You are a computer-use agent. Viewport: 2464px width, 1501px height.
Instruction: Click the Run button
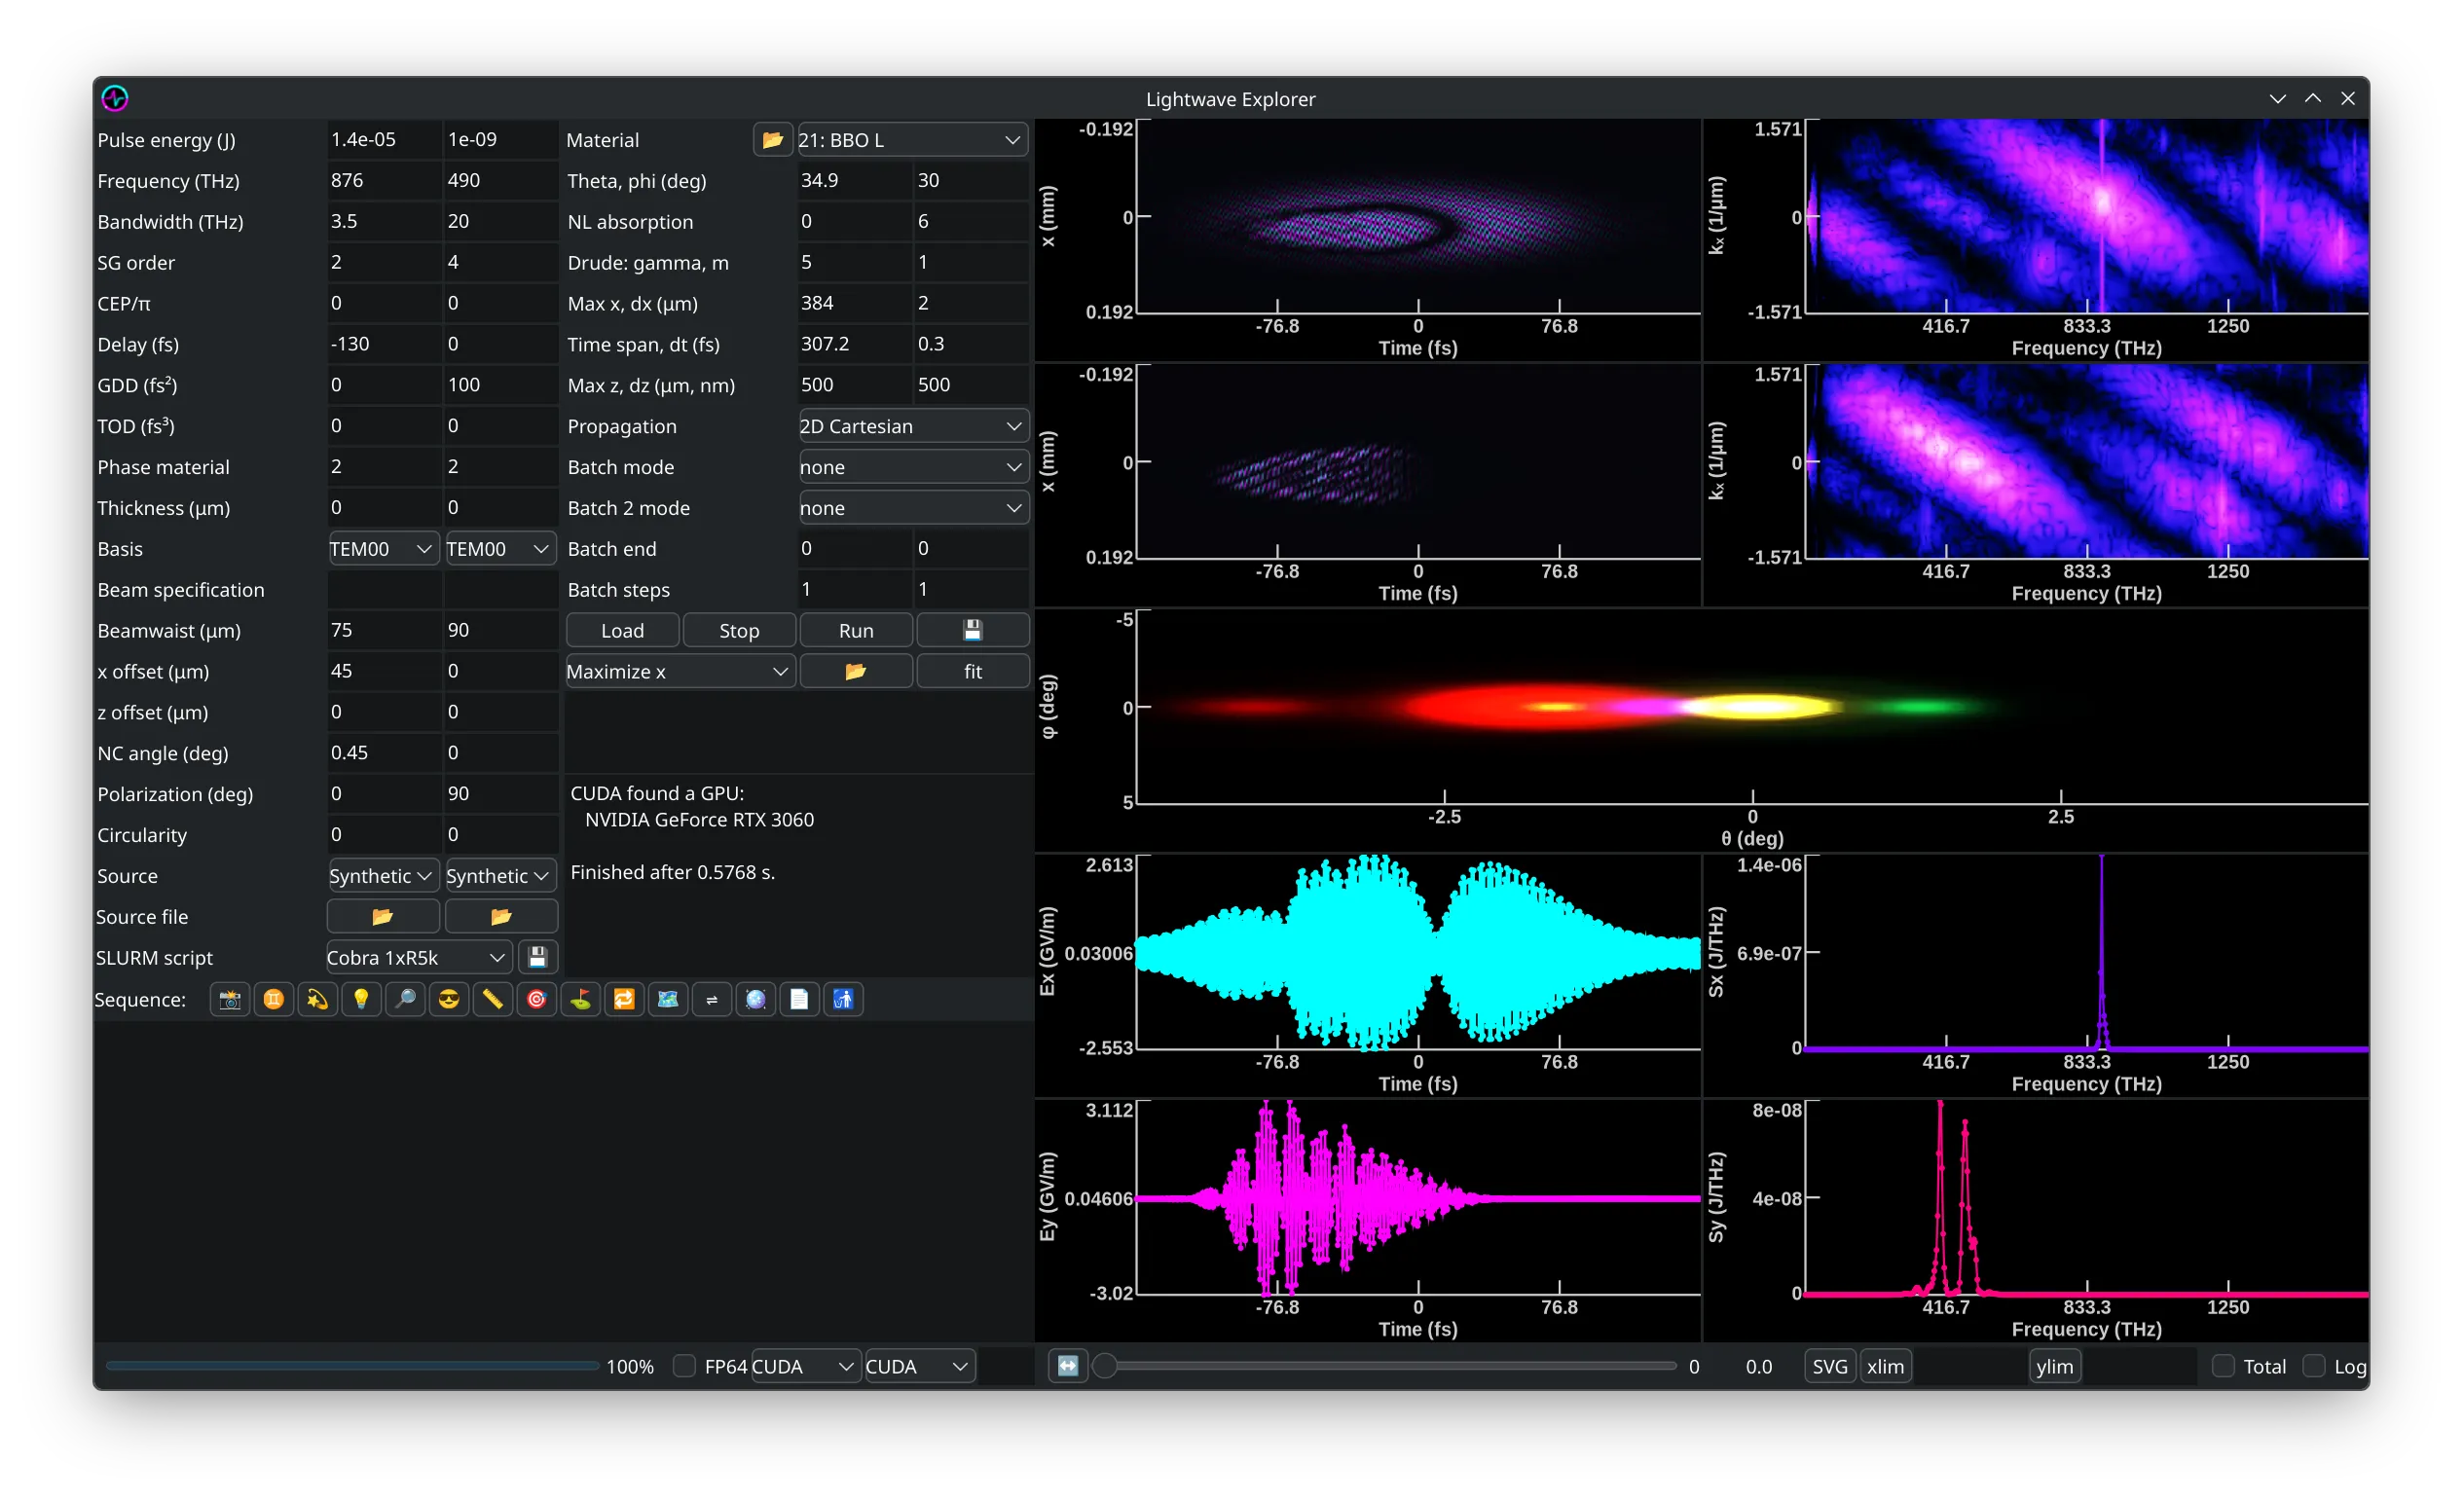pyautogui.click(x=856, y=630)
